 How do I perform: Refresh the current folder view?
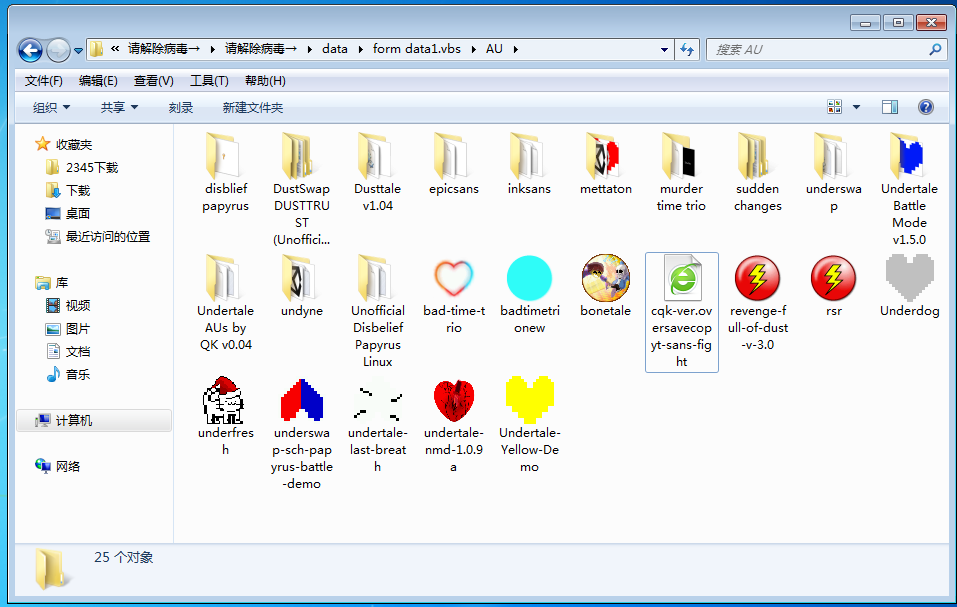(x=687, y=49)
